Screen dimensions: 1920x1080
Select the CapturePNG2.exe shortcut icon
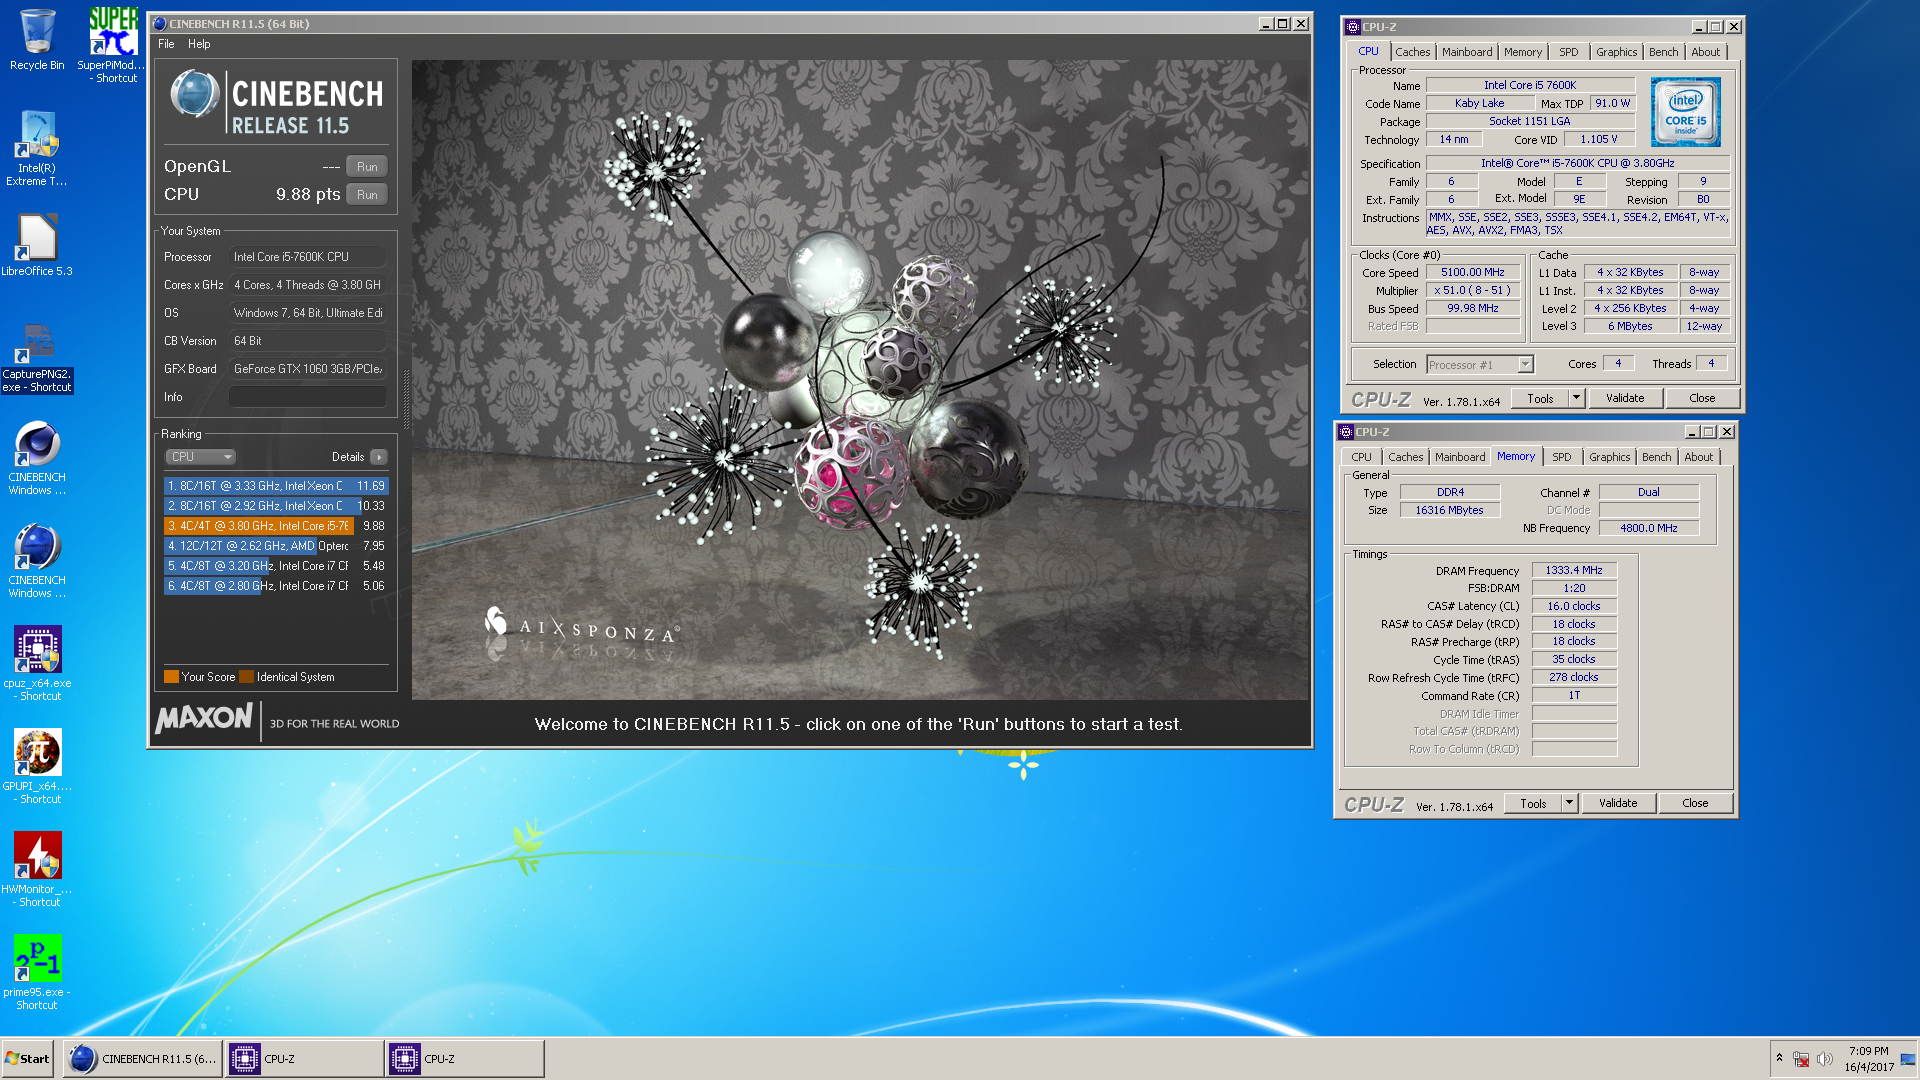click(37, 357)
